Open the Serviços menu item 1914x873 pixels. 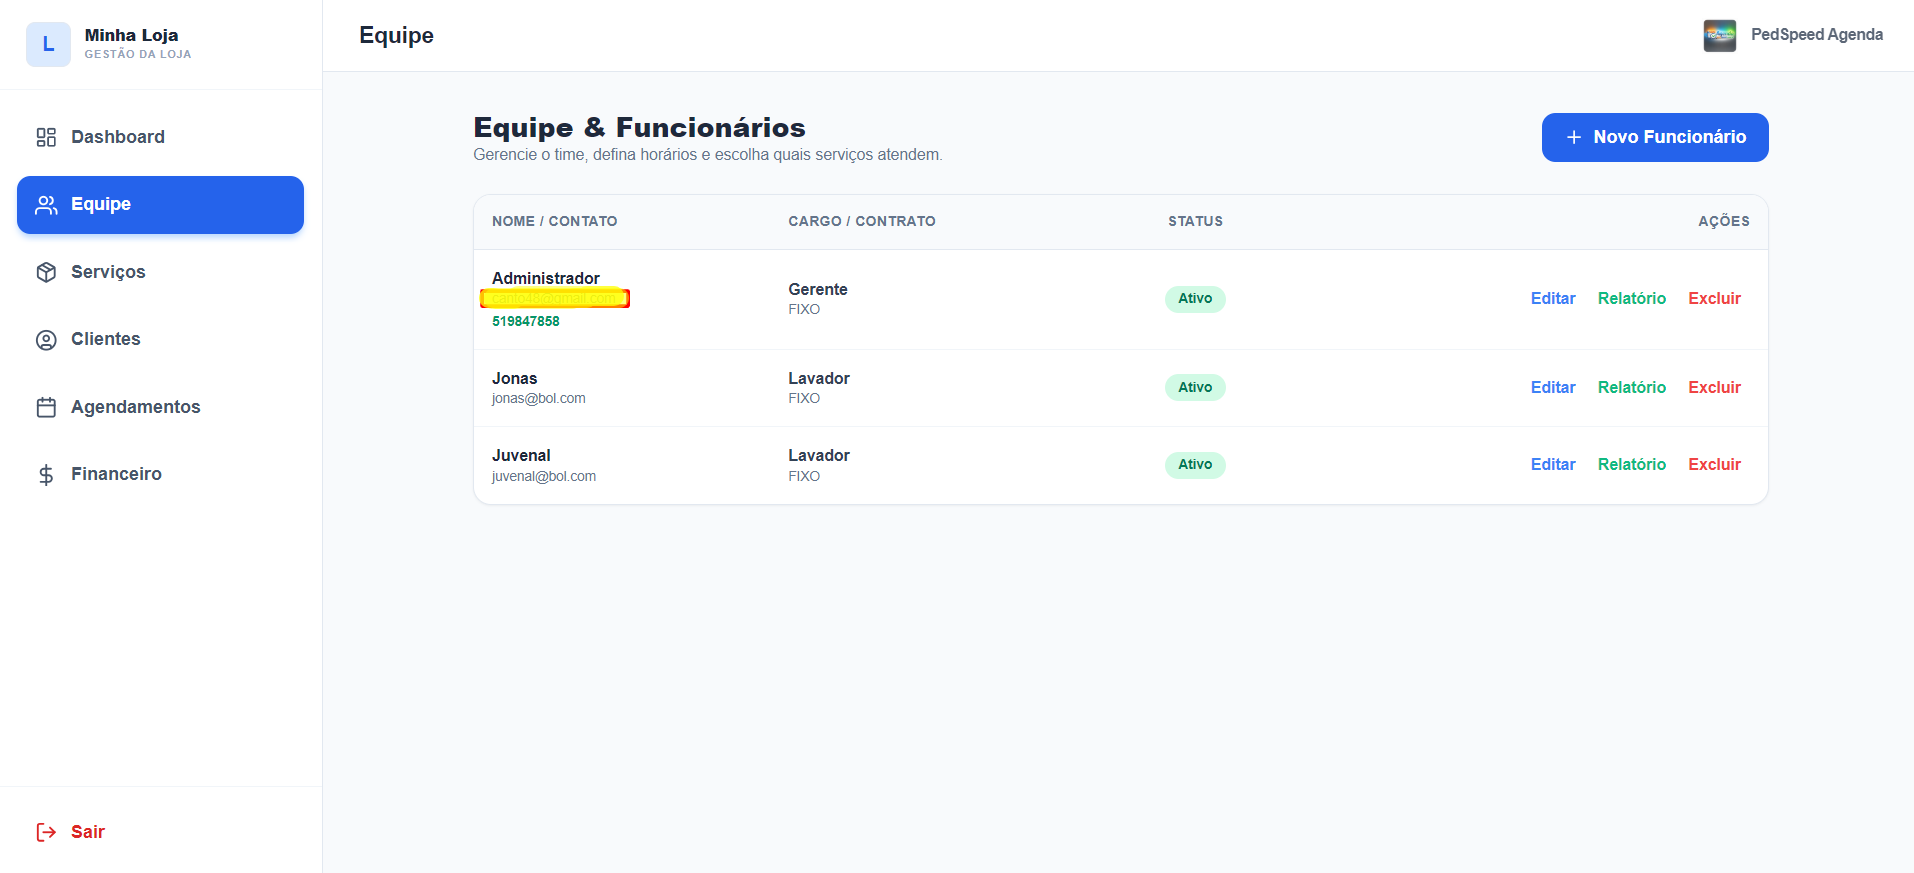click(108, 272)
